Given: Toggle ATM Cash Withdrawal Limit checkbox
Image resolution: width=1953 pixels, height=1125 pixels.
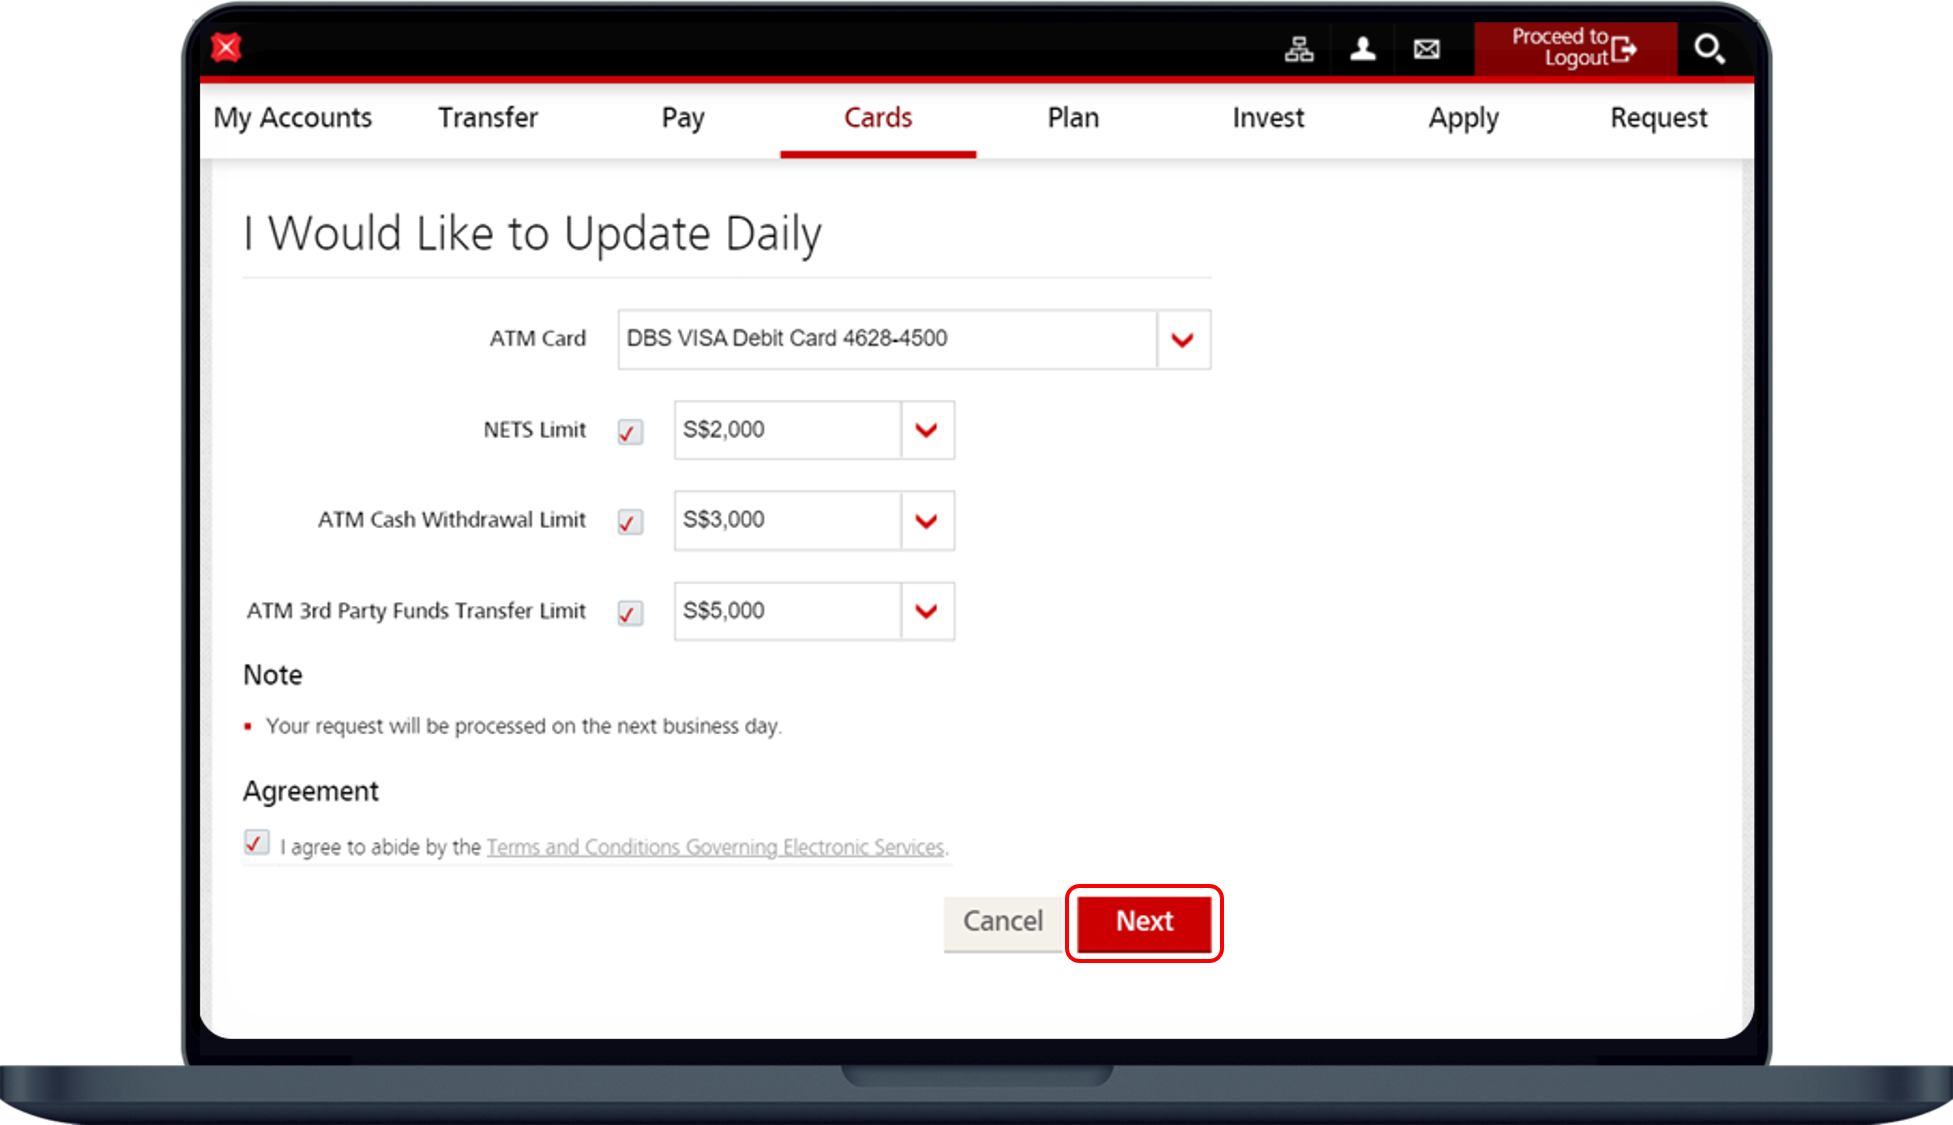Looking at the screenshot, I should [x=630, y=522].
